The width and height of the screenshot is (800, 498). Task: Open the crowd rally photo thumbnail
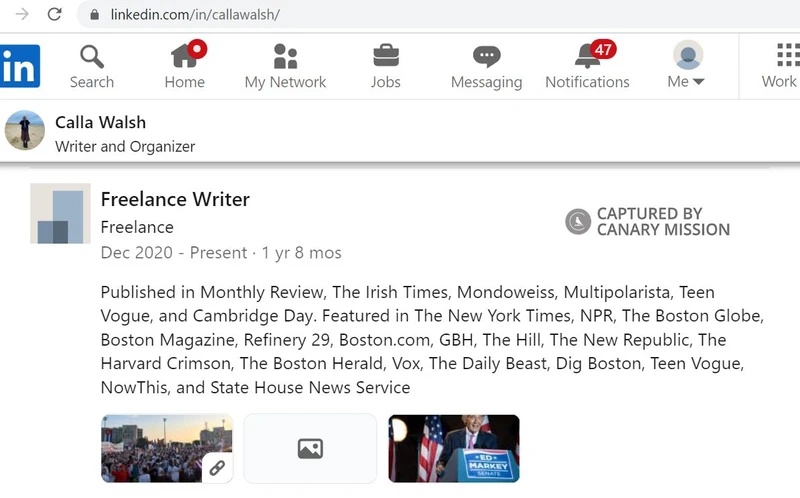(167, 449)
